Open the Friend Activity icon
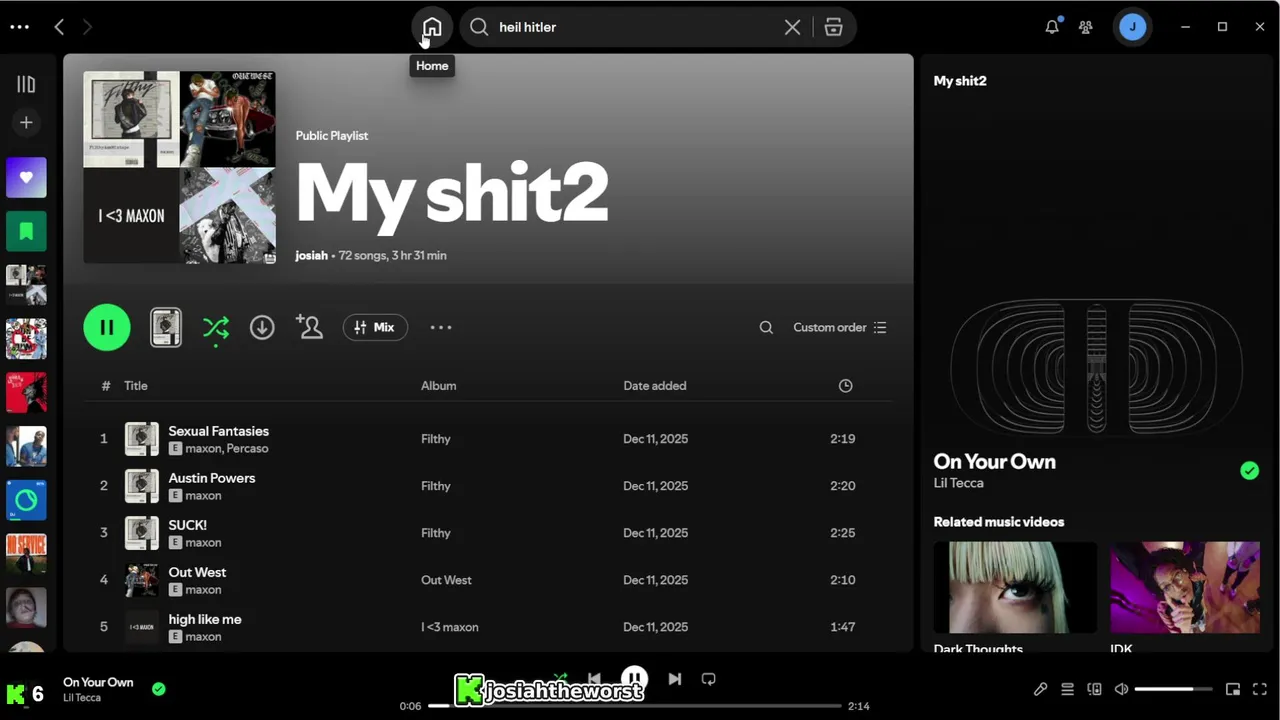Image resolution: width=1280 pixels, height=720 pixels. [x=1085, y=27]
